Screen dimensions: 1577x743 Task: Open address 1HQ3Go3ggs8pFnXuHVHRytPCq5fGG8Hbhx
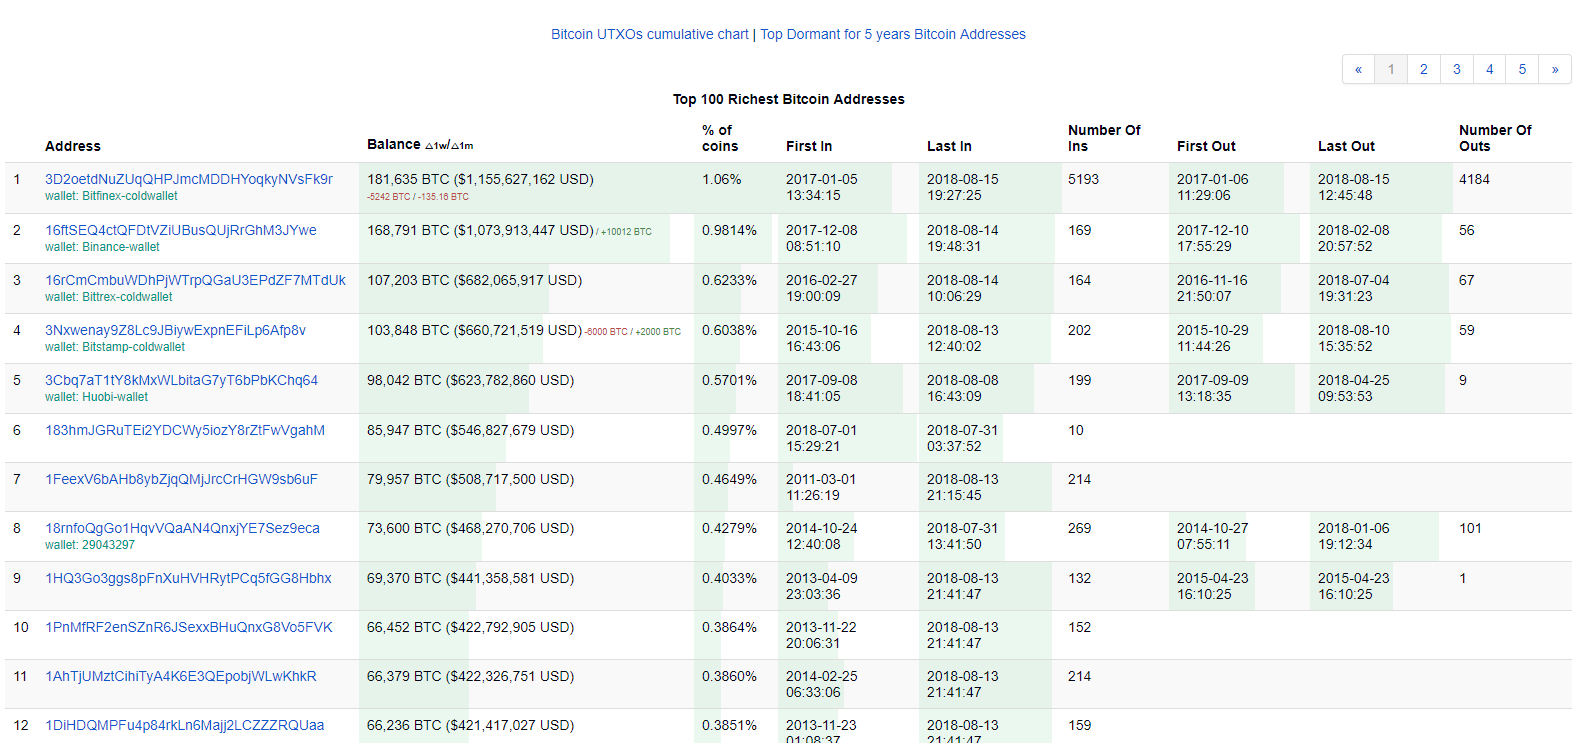188,578
